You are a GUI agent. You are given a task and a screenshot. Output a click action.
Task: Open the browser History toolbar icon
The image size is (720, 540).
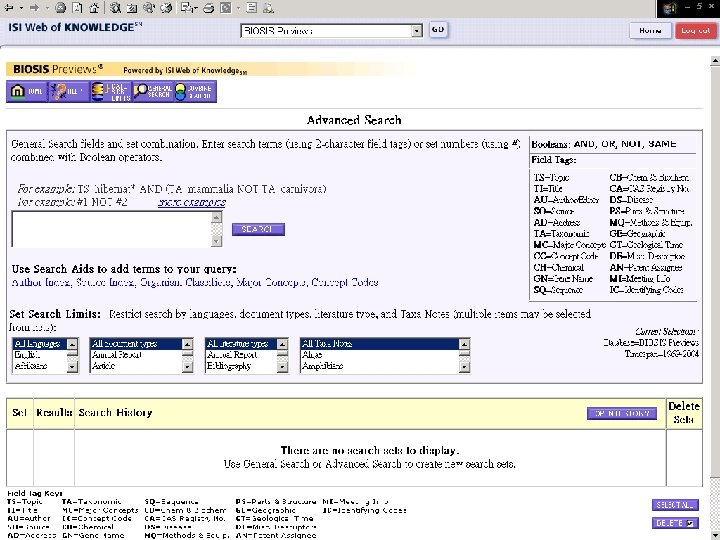166,7
